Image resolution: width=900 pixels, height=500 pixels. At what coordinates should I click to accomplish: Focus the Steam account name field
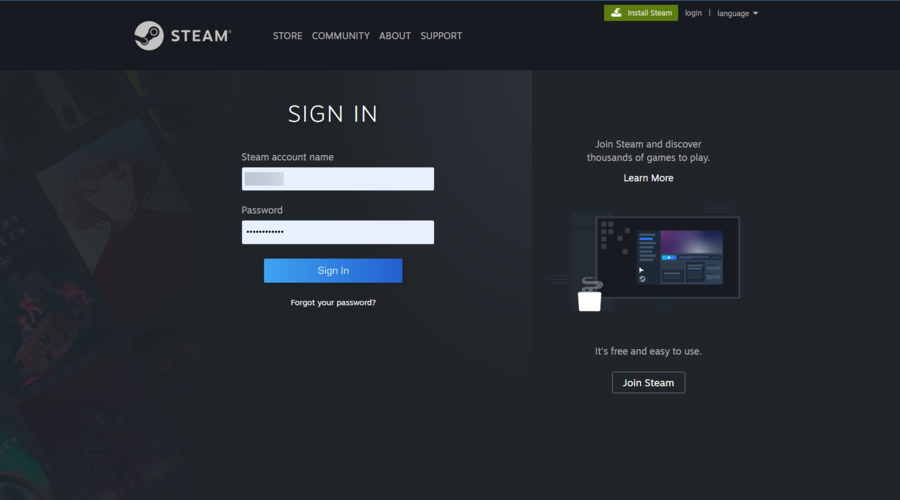tap(338, 179)
